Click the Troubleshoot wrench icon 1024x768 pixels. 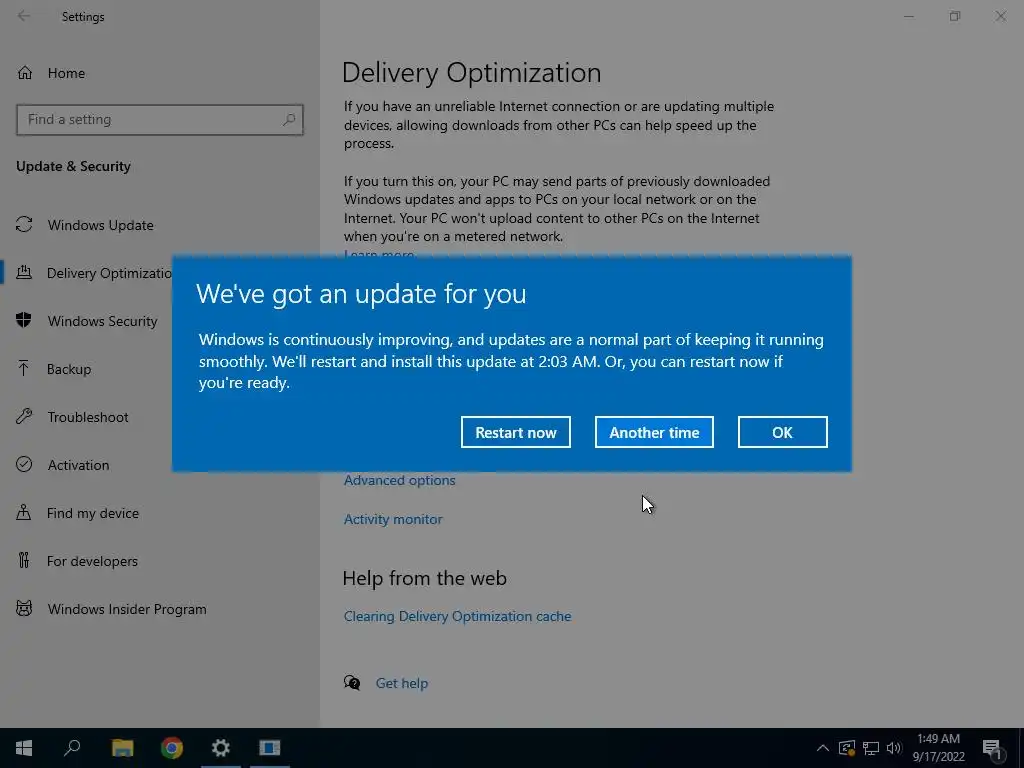(x=24, y=416)
